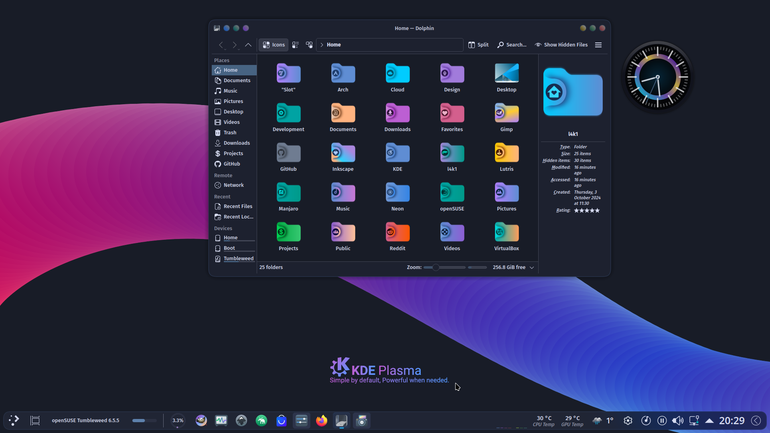Select the Tumbleweed device in sidebar
Image resolution: width=770 pixels, height=433 pixels.
tap(234, 258)
